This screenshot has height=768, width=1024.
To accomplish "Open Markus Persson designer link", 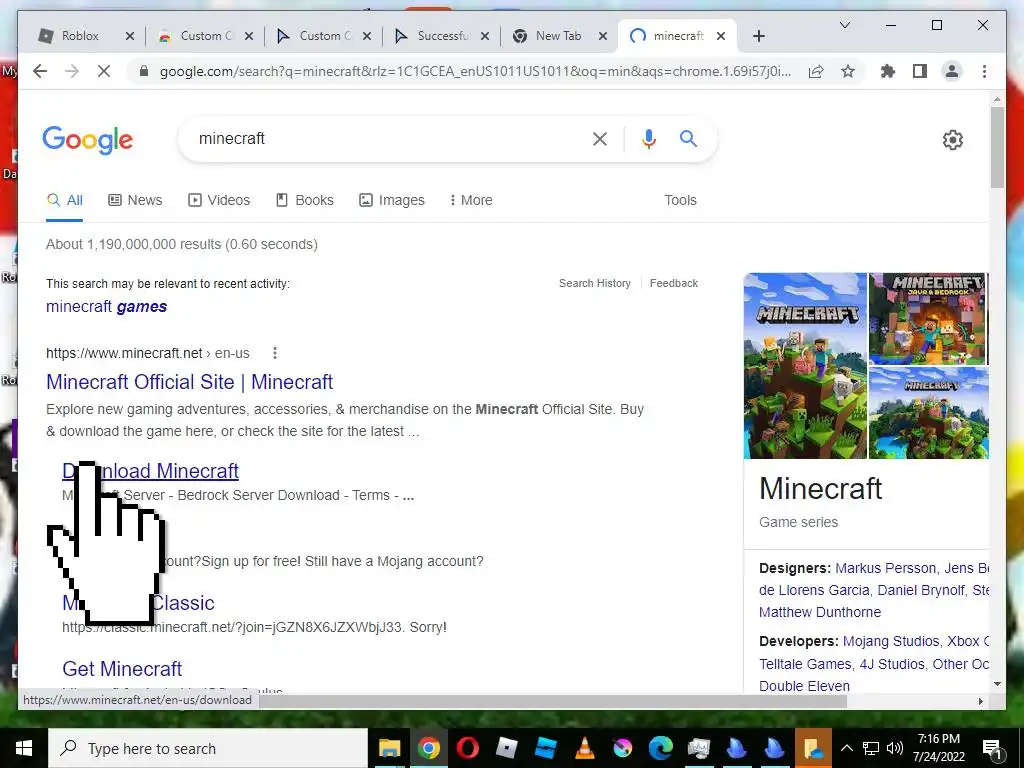I will point(886,568).
